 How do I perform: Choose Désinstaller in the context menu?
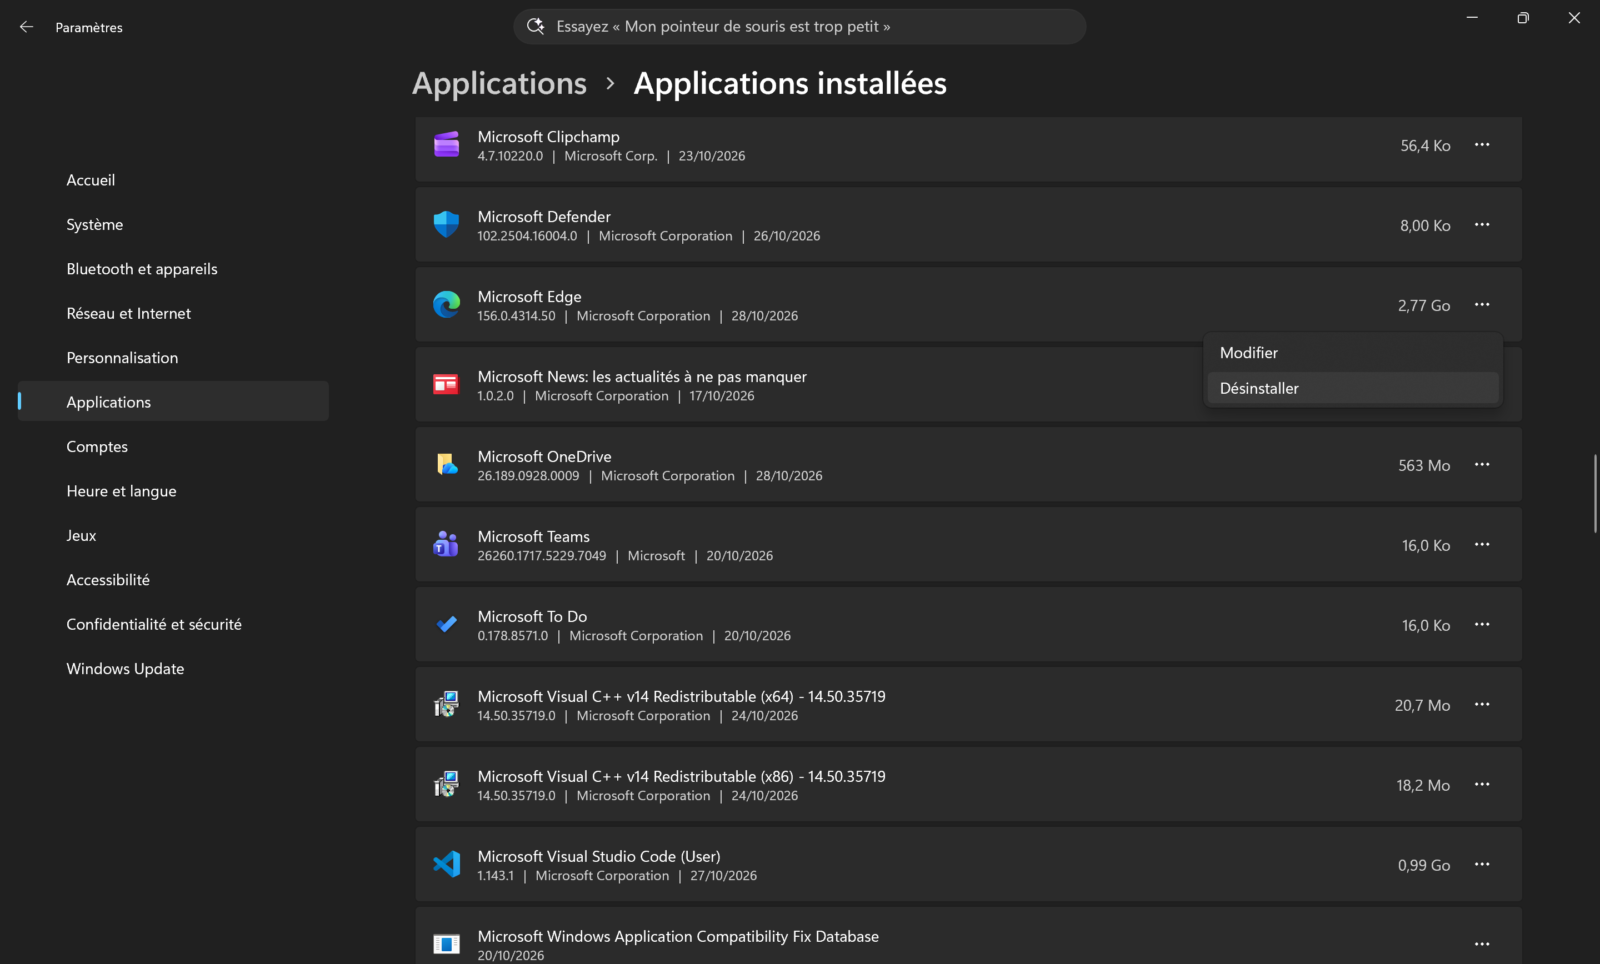click(1353, 388)
